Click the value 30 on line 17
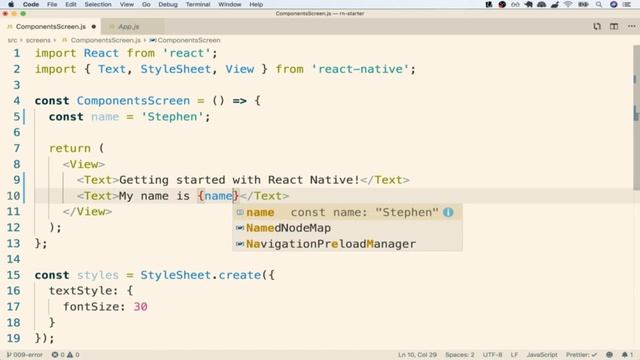Screen dimensions: 640x360 pyautogui.click(x=140, y=307)
